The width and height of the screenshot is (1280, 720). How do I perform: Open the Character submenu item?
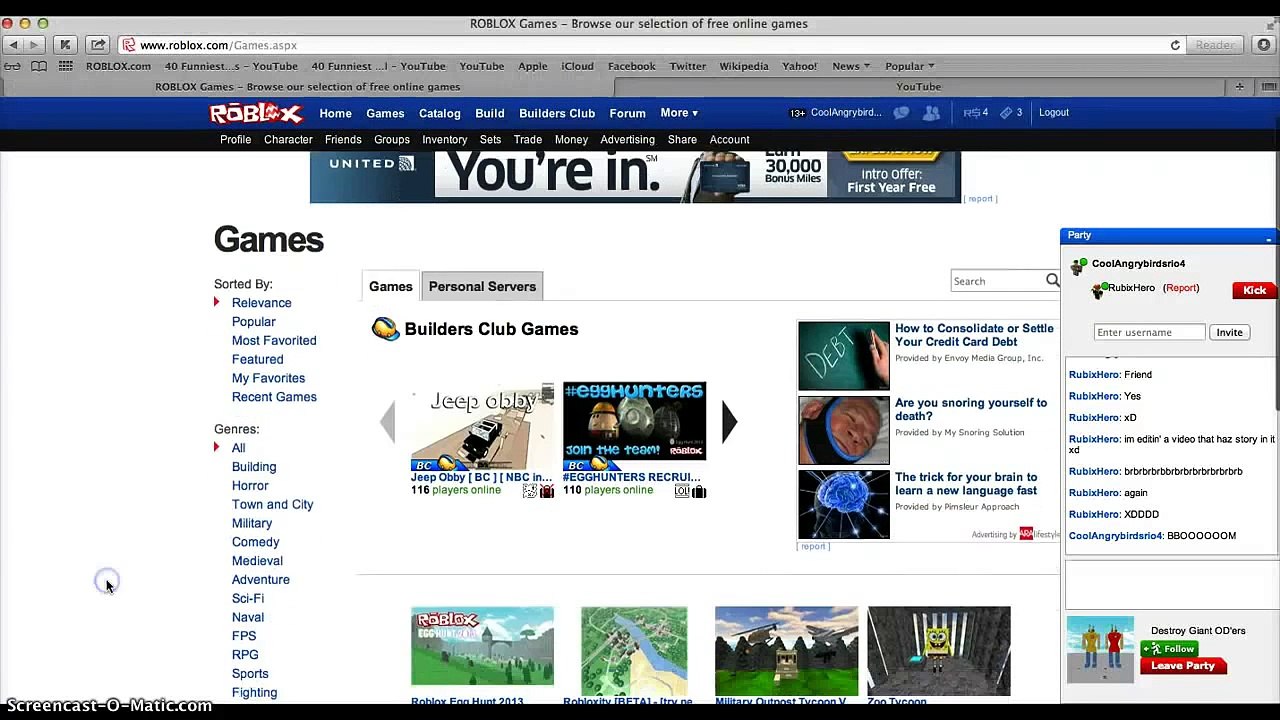point(288,140)
